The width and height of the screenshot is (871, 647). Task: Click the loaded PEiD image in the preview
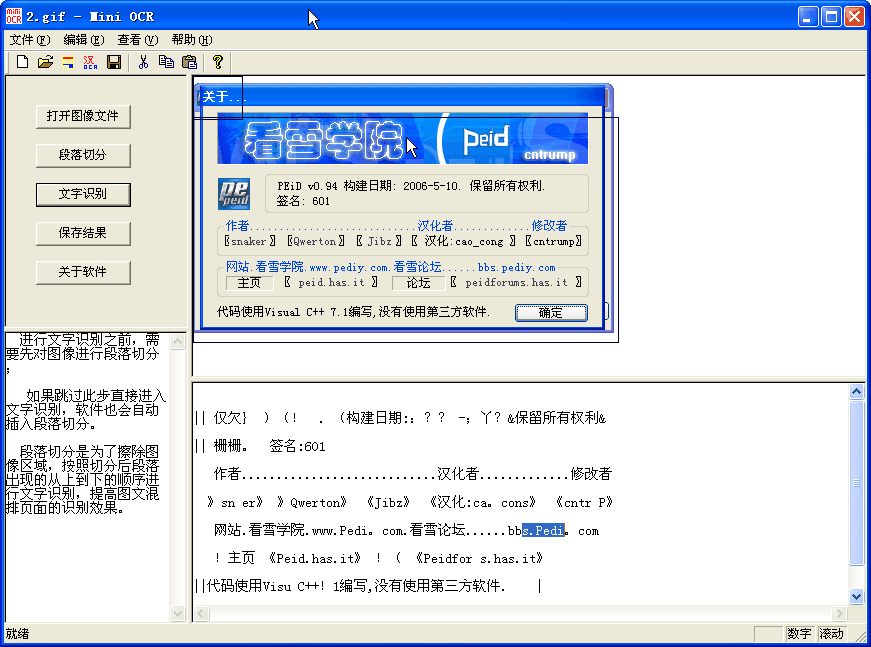pos(403,207)
